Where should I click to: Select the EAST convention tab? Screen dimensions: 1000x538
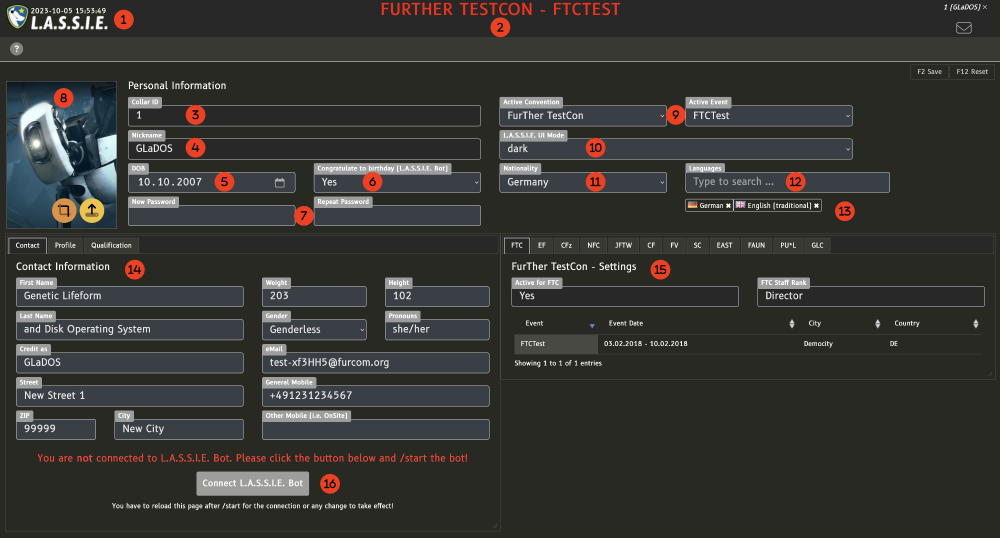coord(725,245)
